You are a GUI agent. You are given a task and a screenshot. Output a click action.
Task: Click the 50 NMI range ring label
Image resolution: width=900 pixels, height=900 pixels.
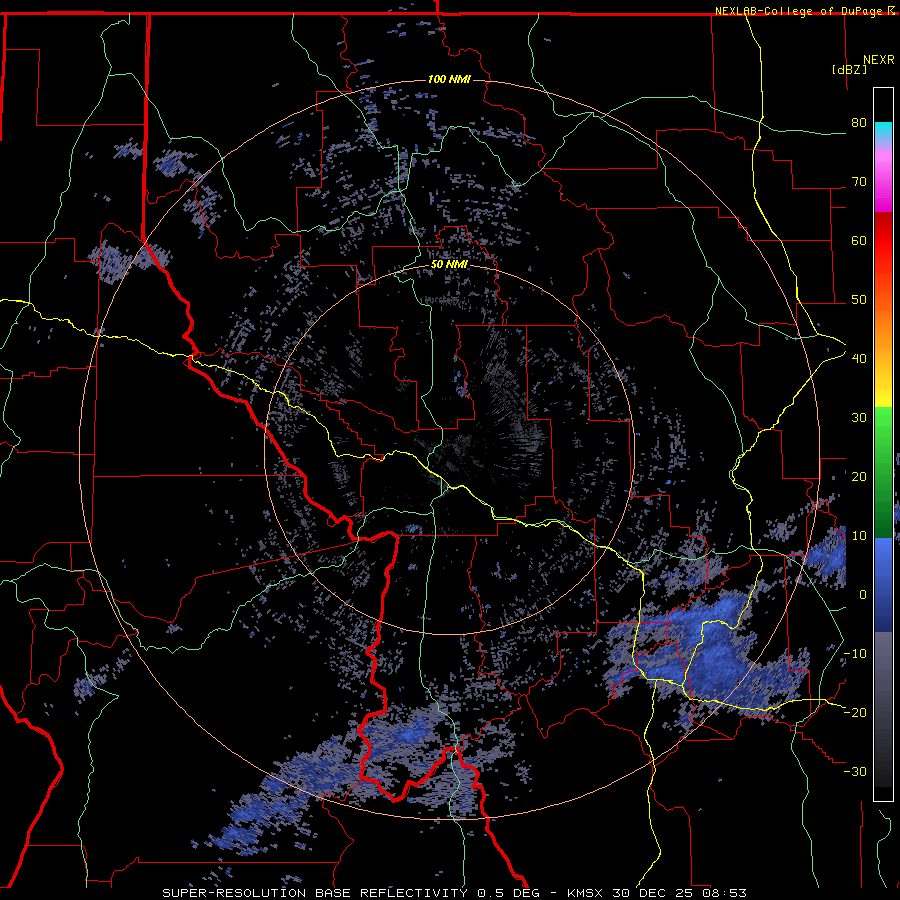pyautogui.click(x=449, y=265)
